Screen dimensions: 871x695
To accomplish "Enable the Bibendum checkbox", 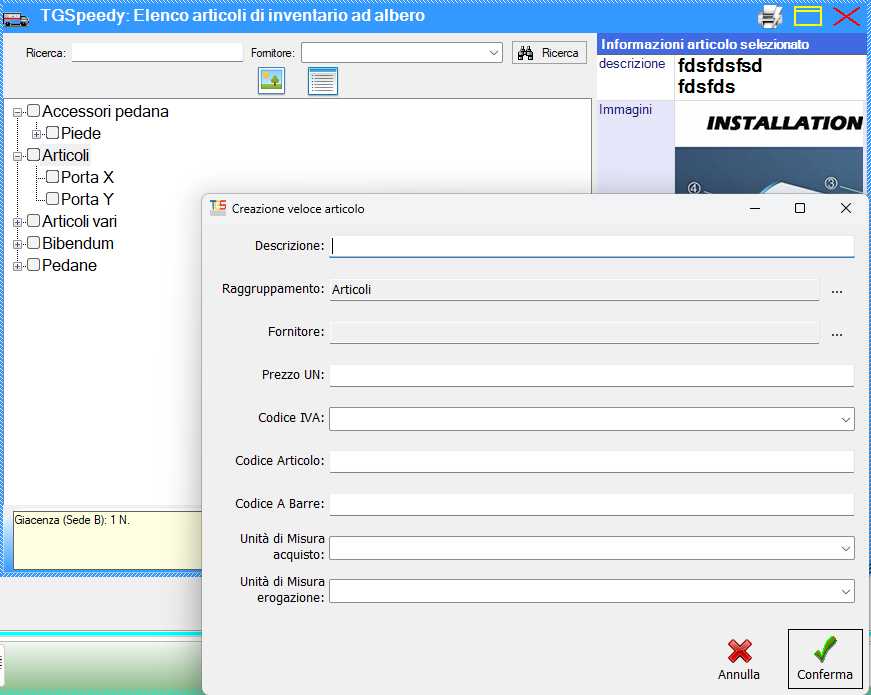I will point(34,243).
